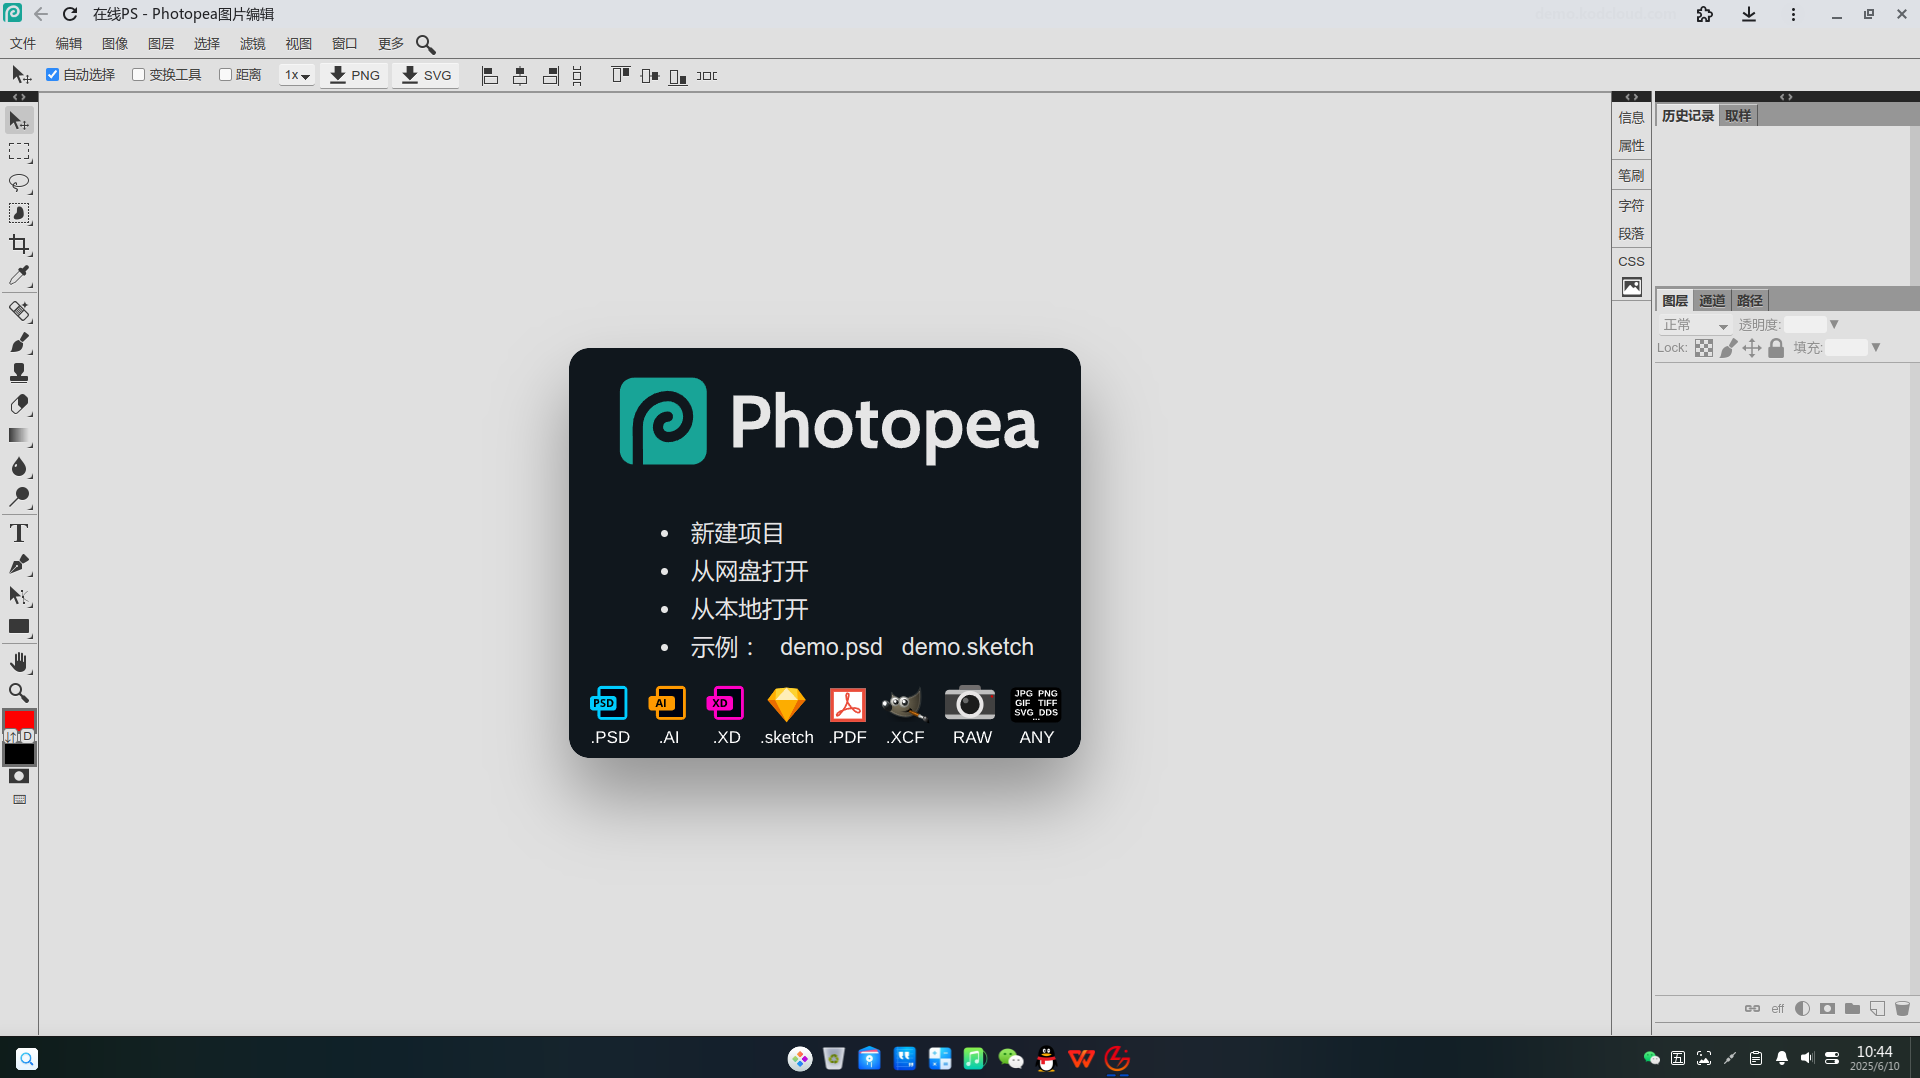Collapse the left toolbar with arrows
The width and height of the screenshot is (1920, 1078).
click(19, 97)
